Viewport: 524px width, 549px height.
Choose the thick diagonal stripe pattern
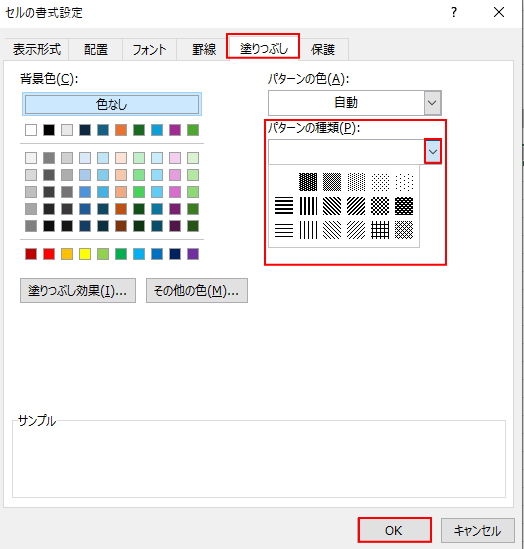pyautogui.click(x=356, y=206)
